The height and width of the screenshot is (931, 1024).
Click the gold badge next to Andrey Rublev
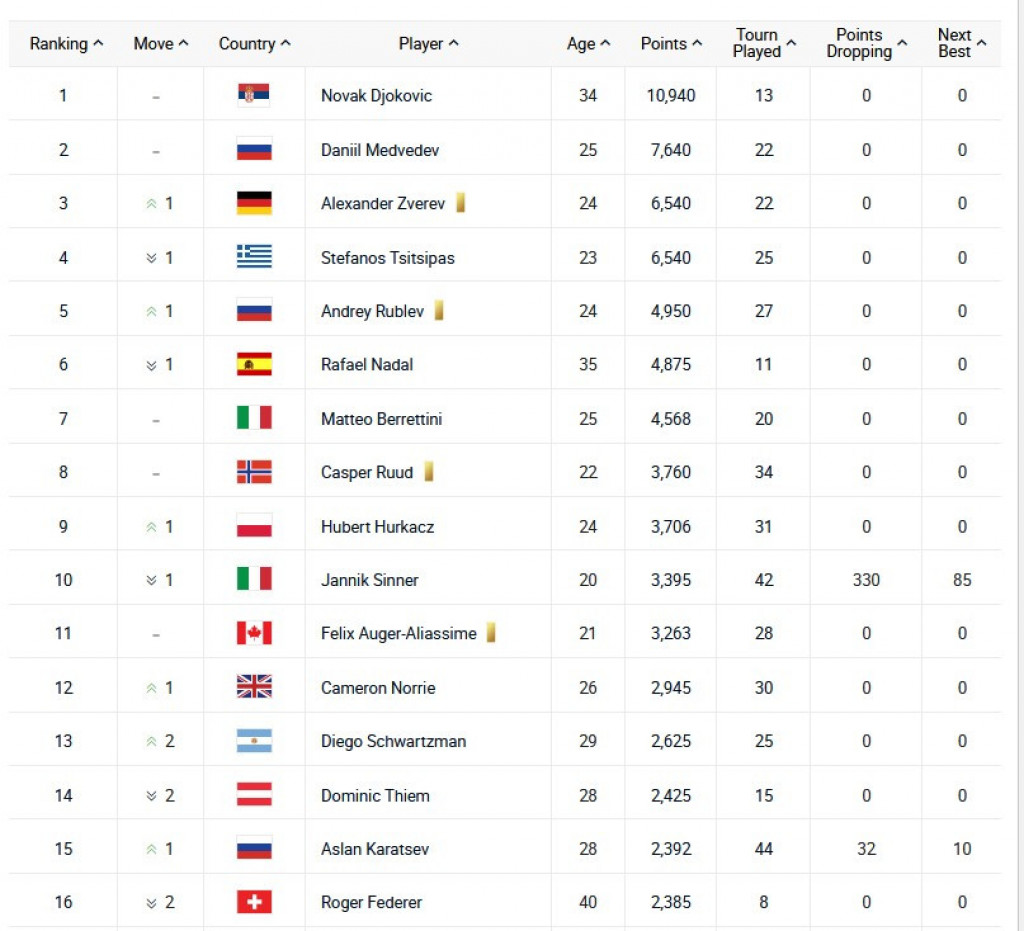439,311
